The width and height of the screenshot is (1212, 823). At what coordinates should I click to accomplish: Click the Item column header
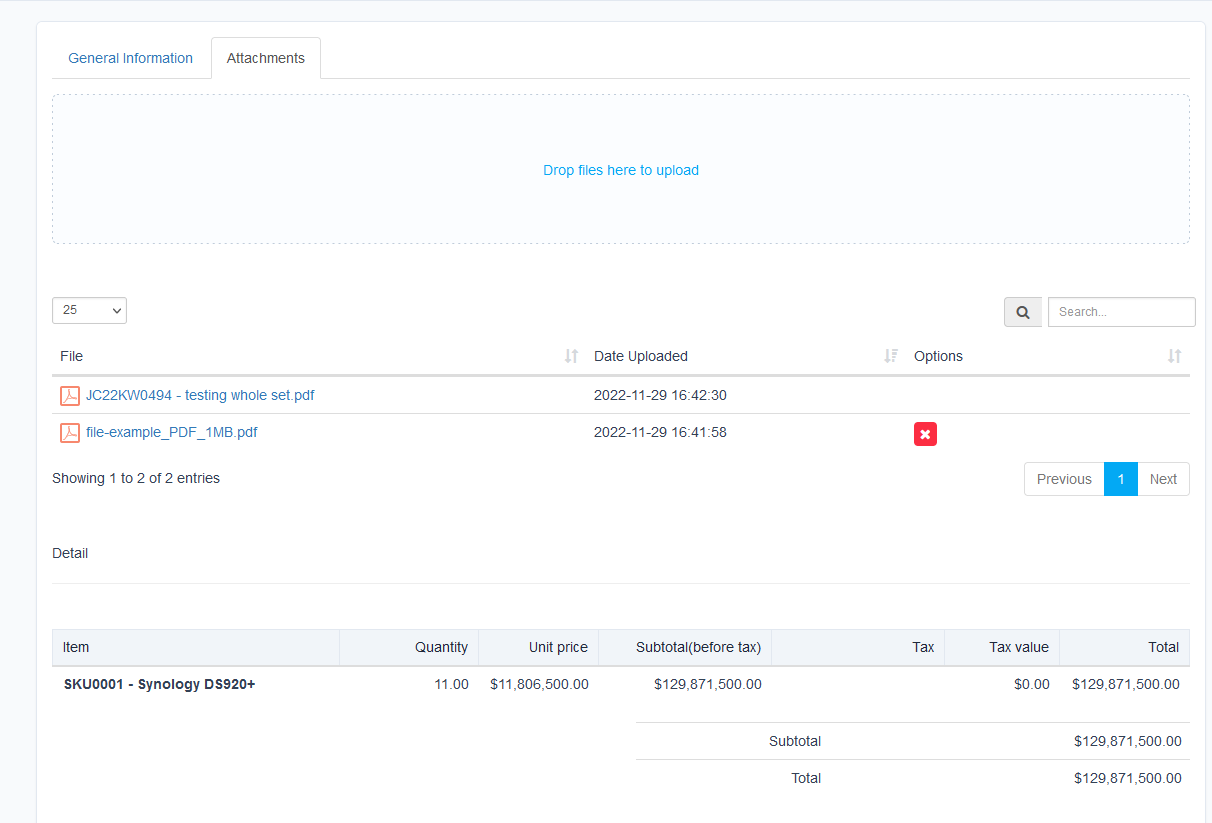[x=76, y=647]
